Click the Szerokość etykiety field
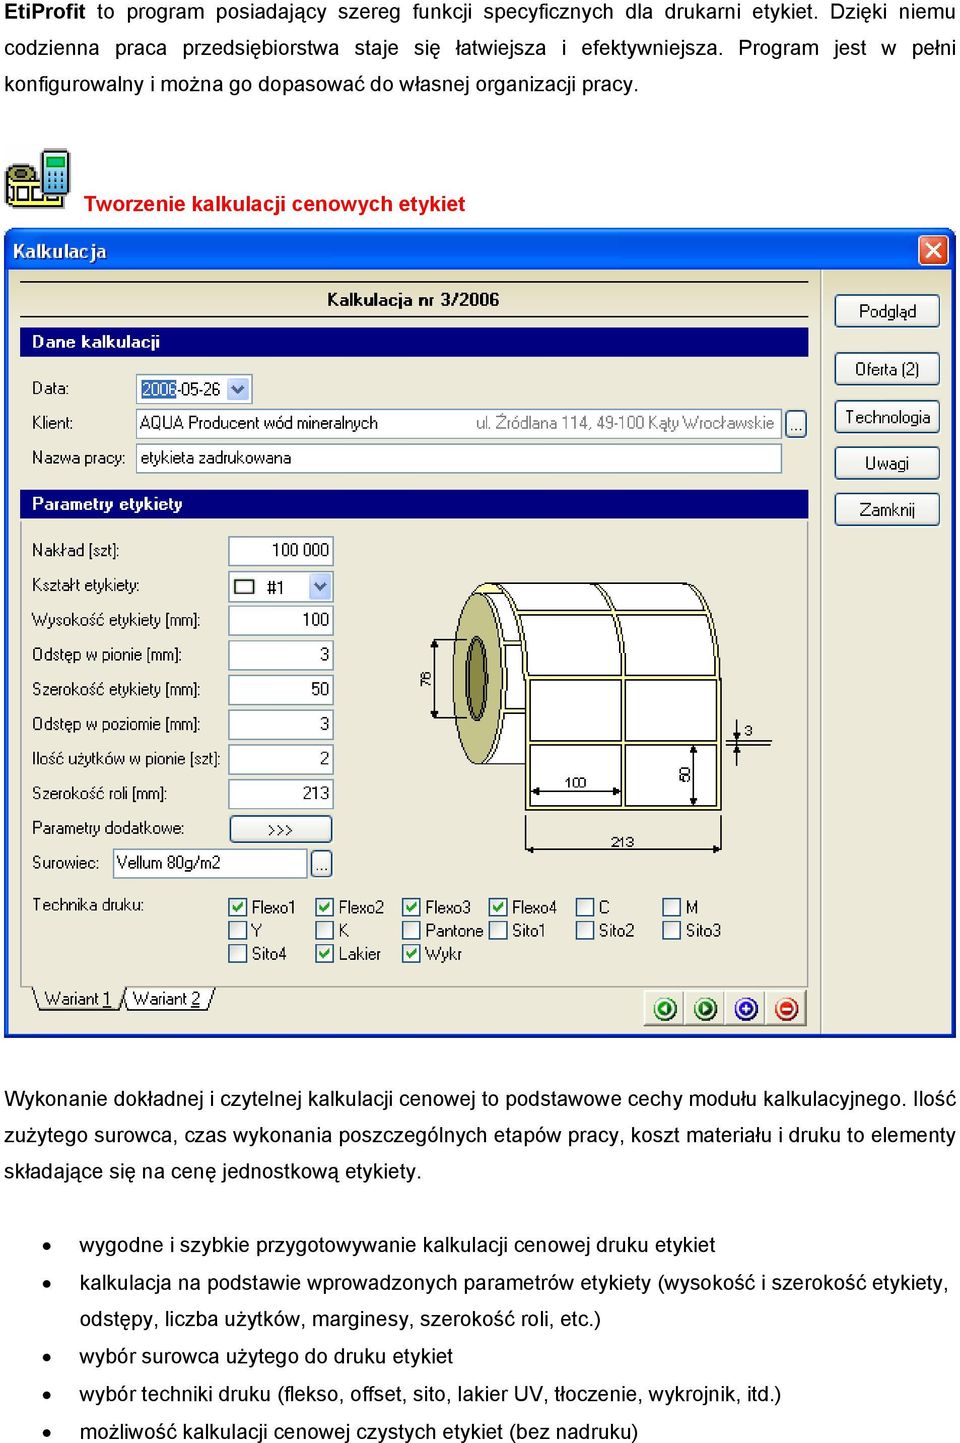 coord(281,689)
